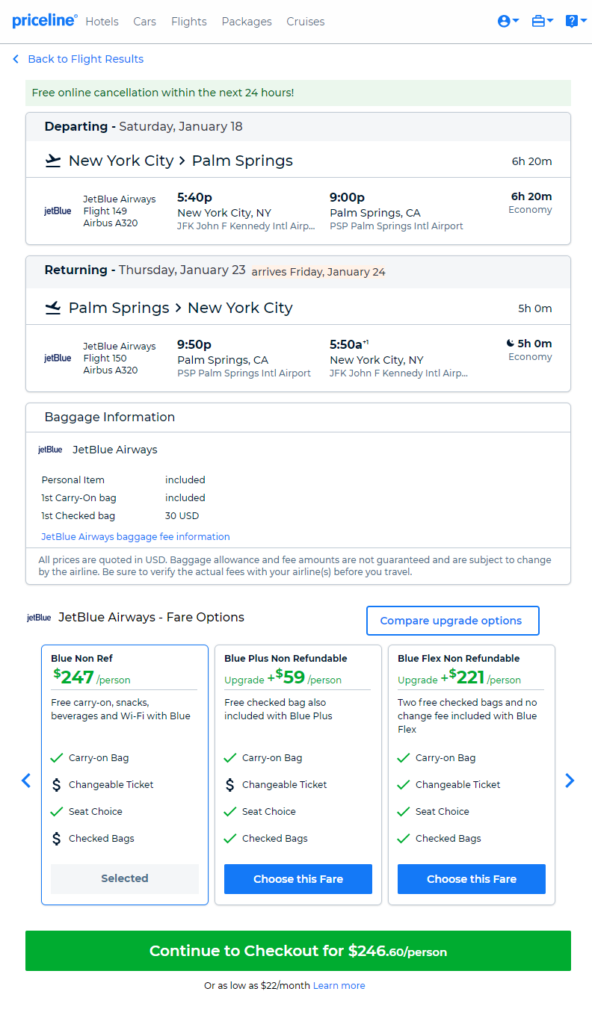Image resolution: width=592 pixels, height=1024 pixels.
Task: Click the JetBlue logo for Flight 149
Action: [58, 211]
